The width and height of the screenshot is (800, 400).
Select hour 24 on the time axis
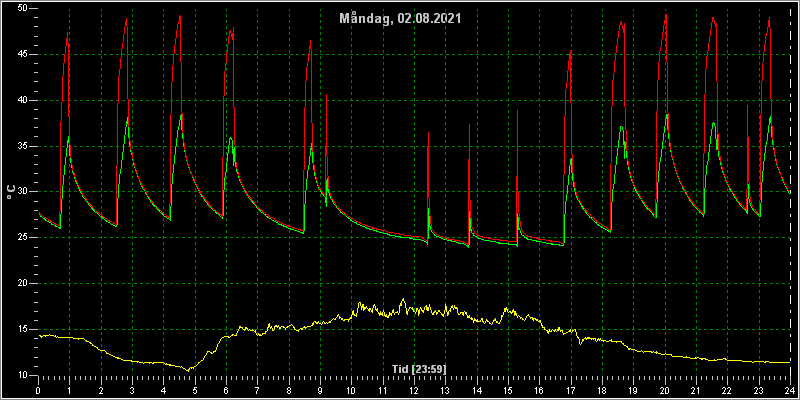[x=790, y=390]
